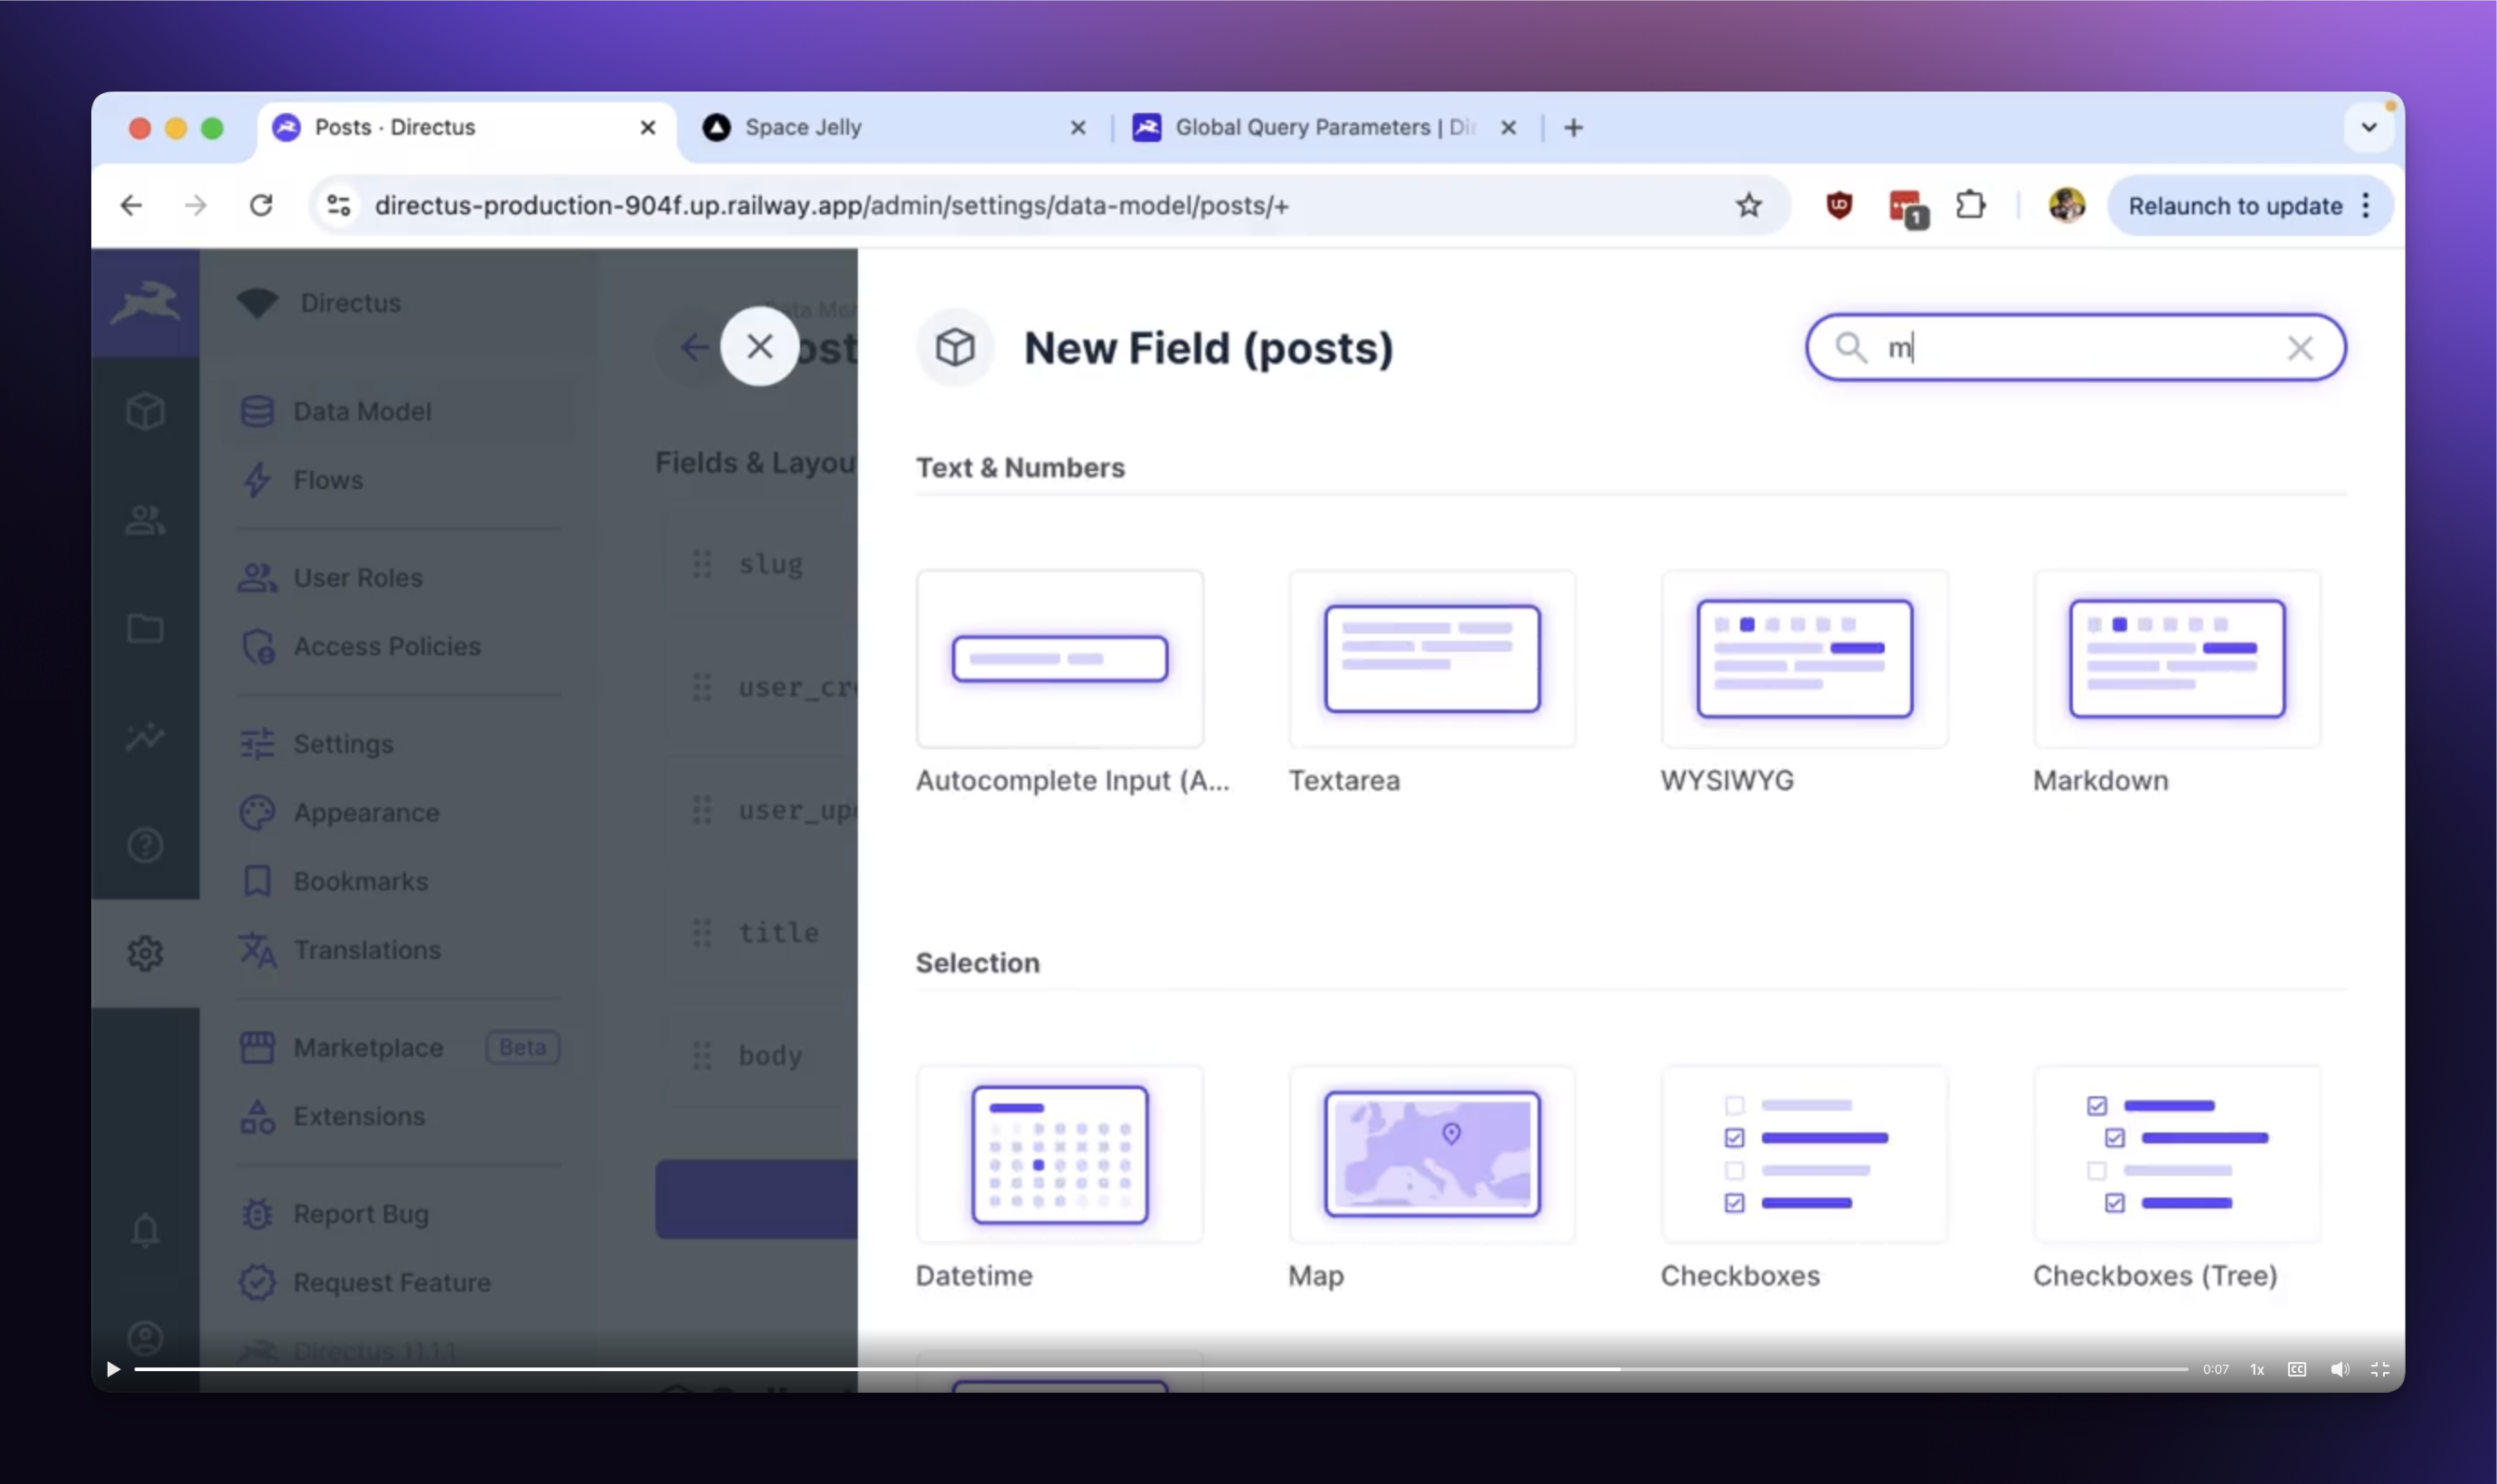This screenshot has height=1484, width=2497.
Task: Switch to the Global Query Parameters tab
Action: [x=1324, y=127]
